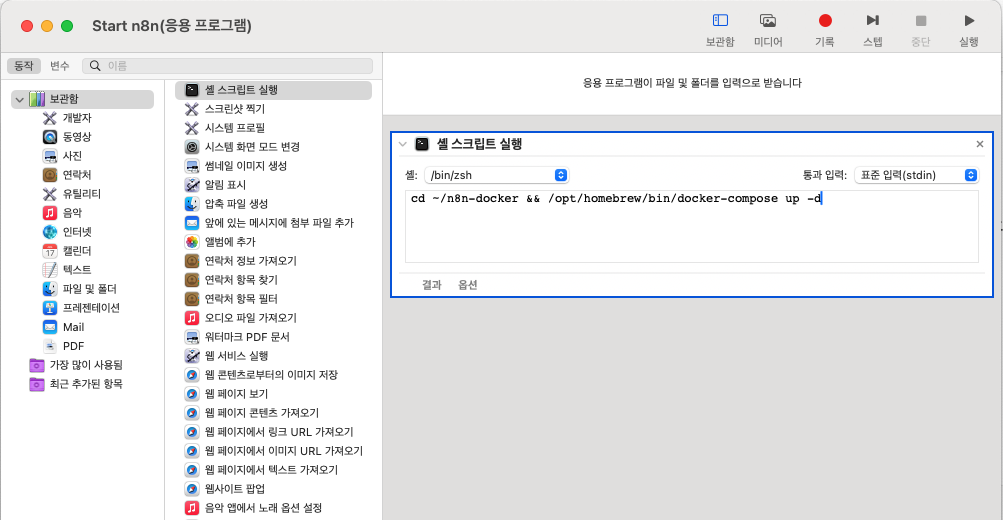Select 프레젠테이션 category in library

[91, 308]
